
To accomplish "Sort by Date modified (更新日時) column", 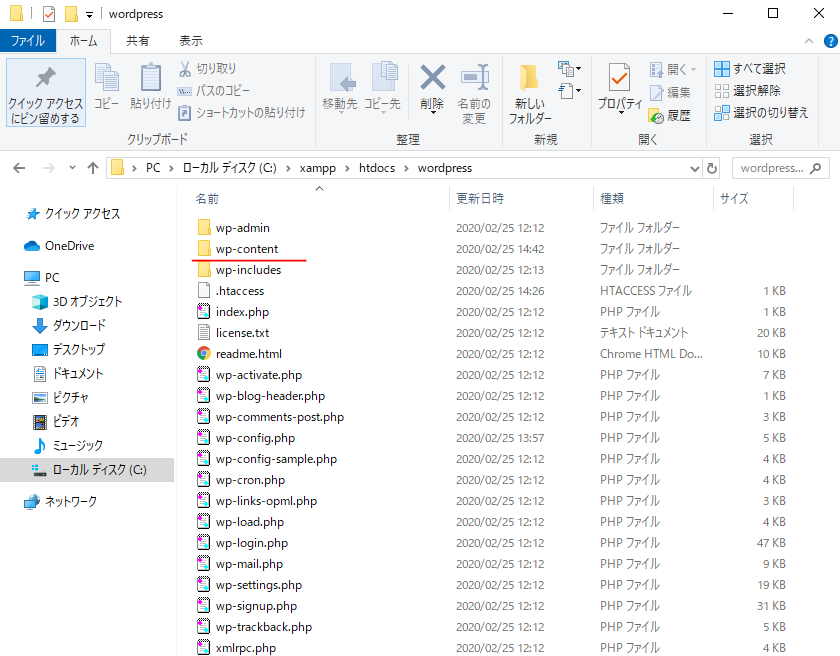I will pos(480,199).
